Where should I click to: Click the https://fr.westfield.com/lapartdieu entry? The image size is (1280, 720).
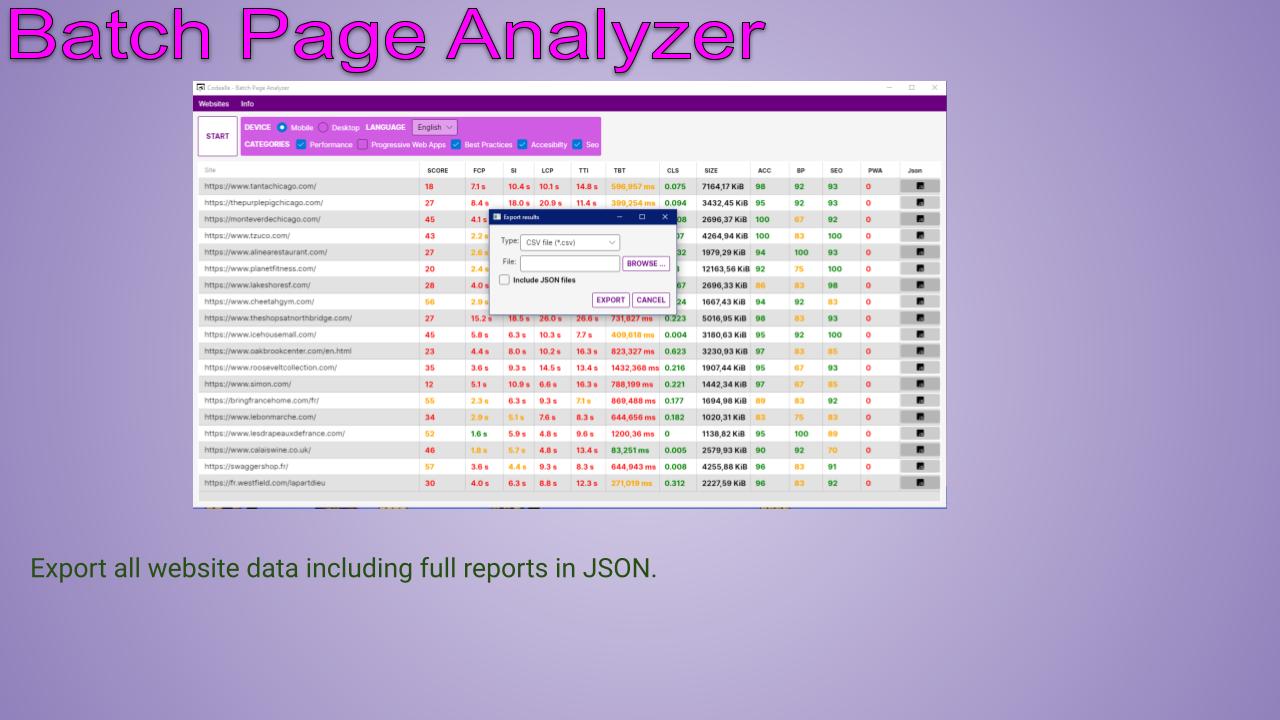click(x=264, y=483)
